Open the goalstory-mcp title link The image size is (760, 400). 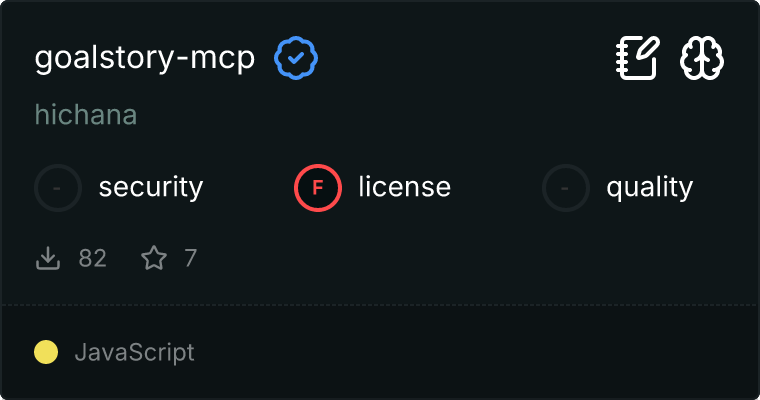144,59
